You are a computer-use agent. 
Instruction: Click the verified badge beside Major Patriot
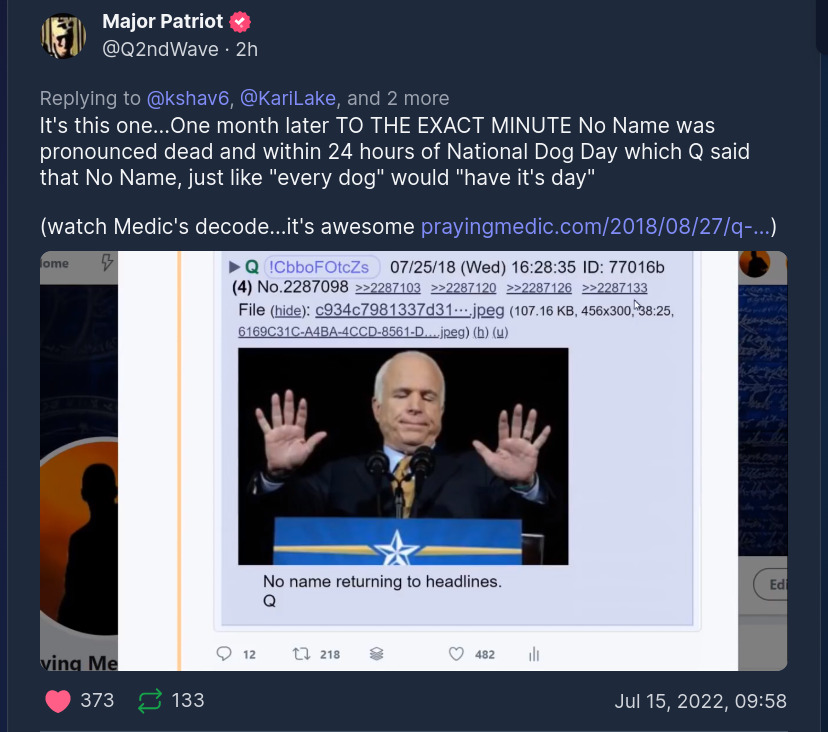[240, 22]
